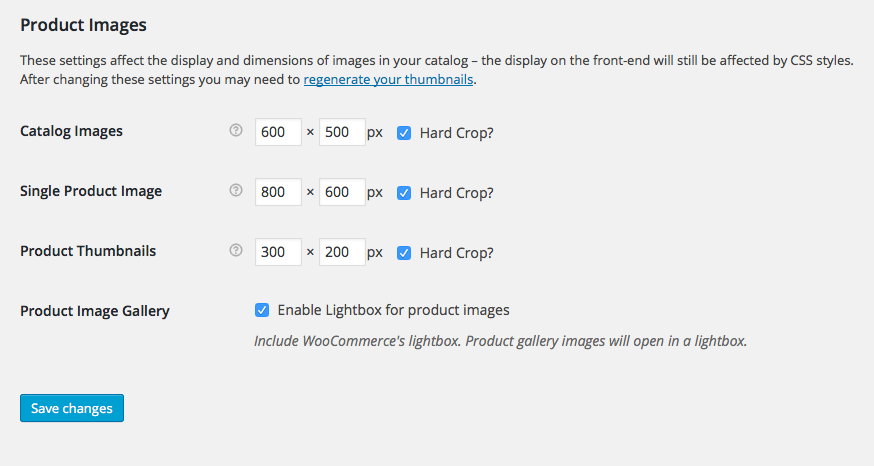
Task: Open the regenerate your thumbnails link
Action: point(389,80)
